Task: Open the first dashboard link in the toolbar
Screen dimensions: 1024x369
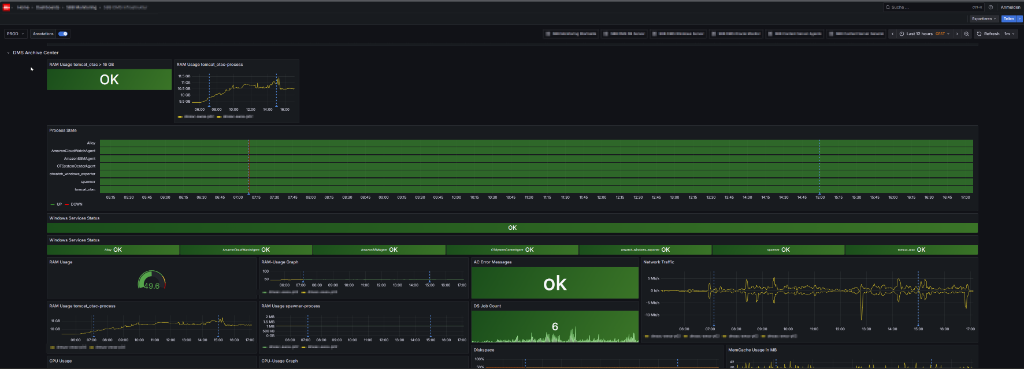Action: click(x=571, y=33)
